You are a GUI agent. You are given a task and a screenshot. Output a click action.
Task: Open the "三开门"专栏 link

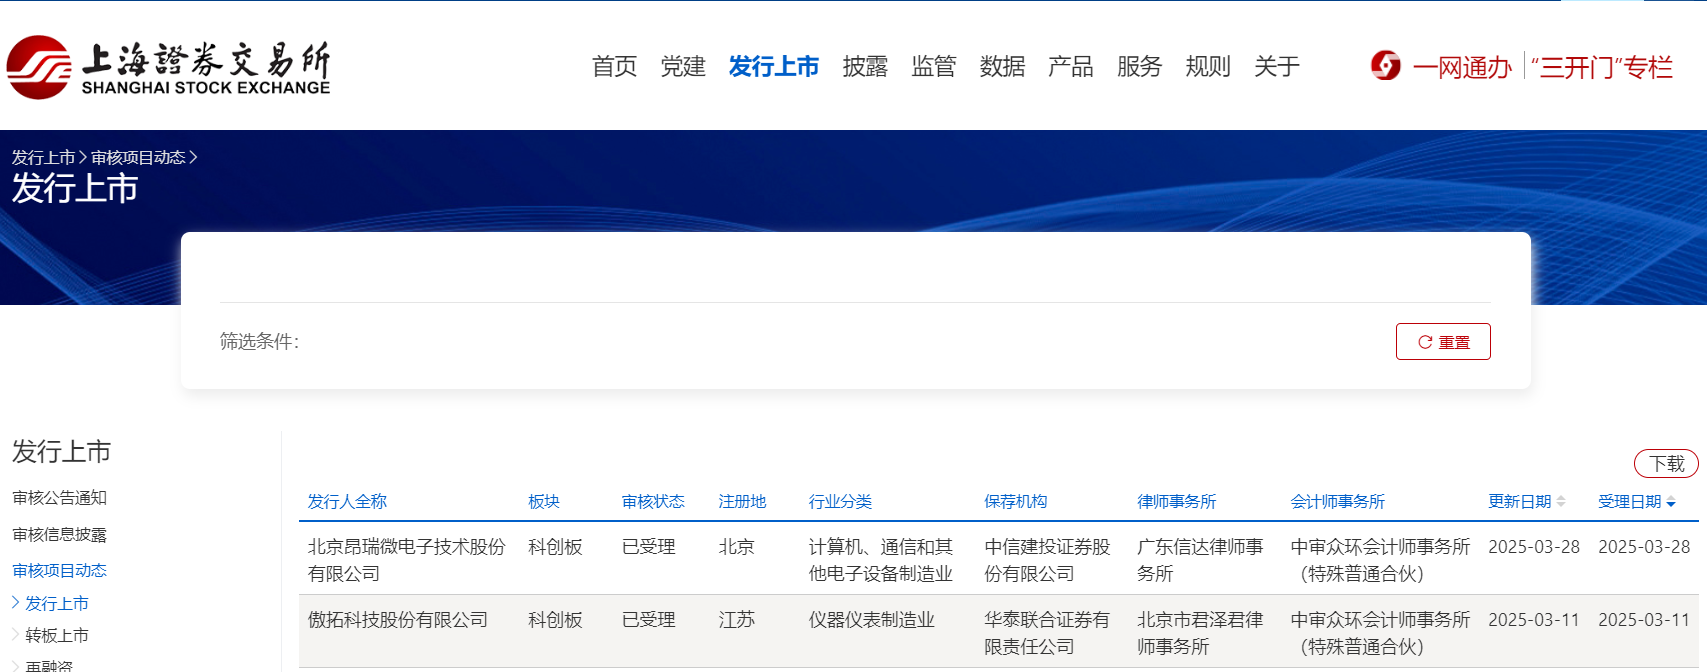tap(1601, 67)
